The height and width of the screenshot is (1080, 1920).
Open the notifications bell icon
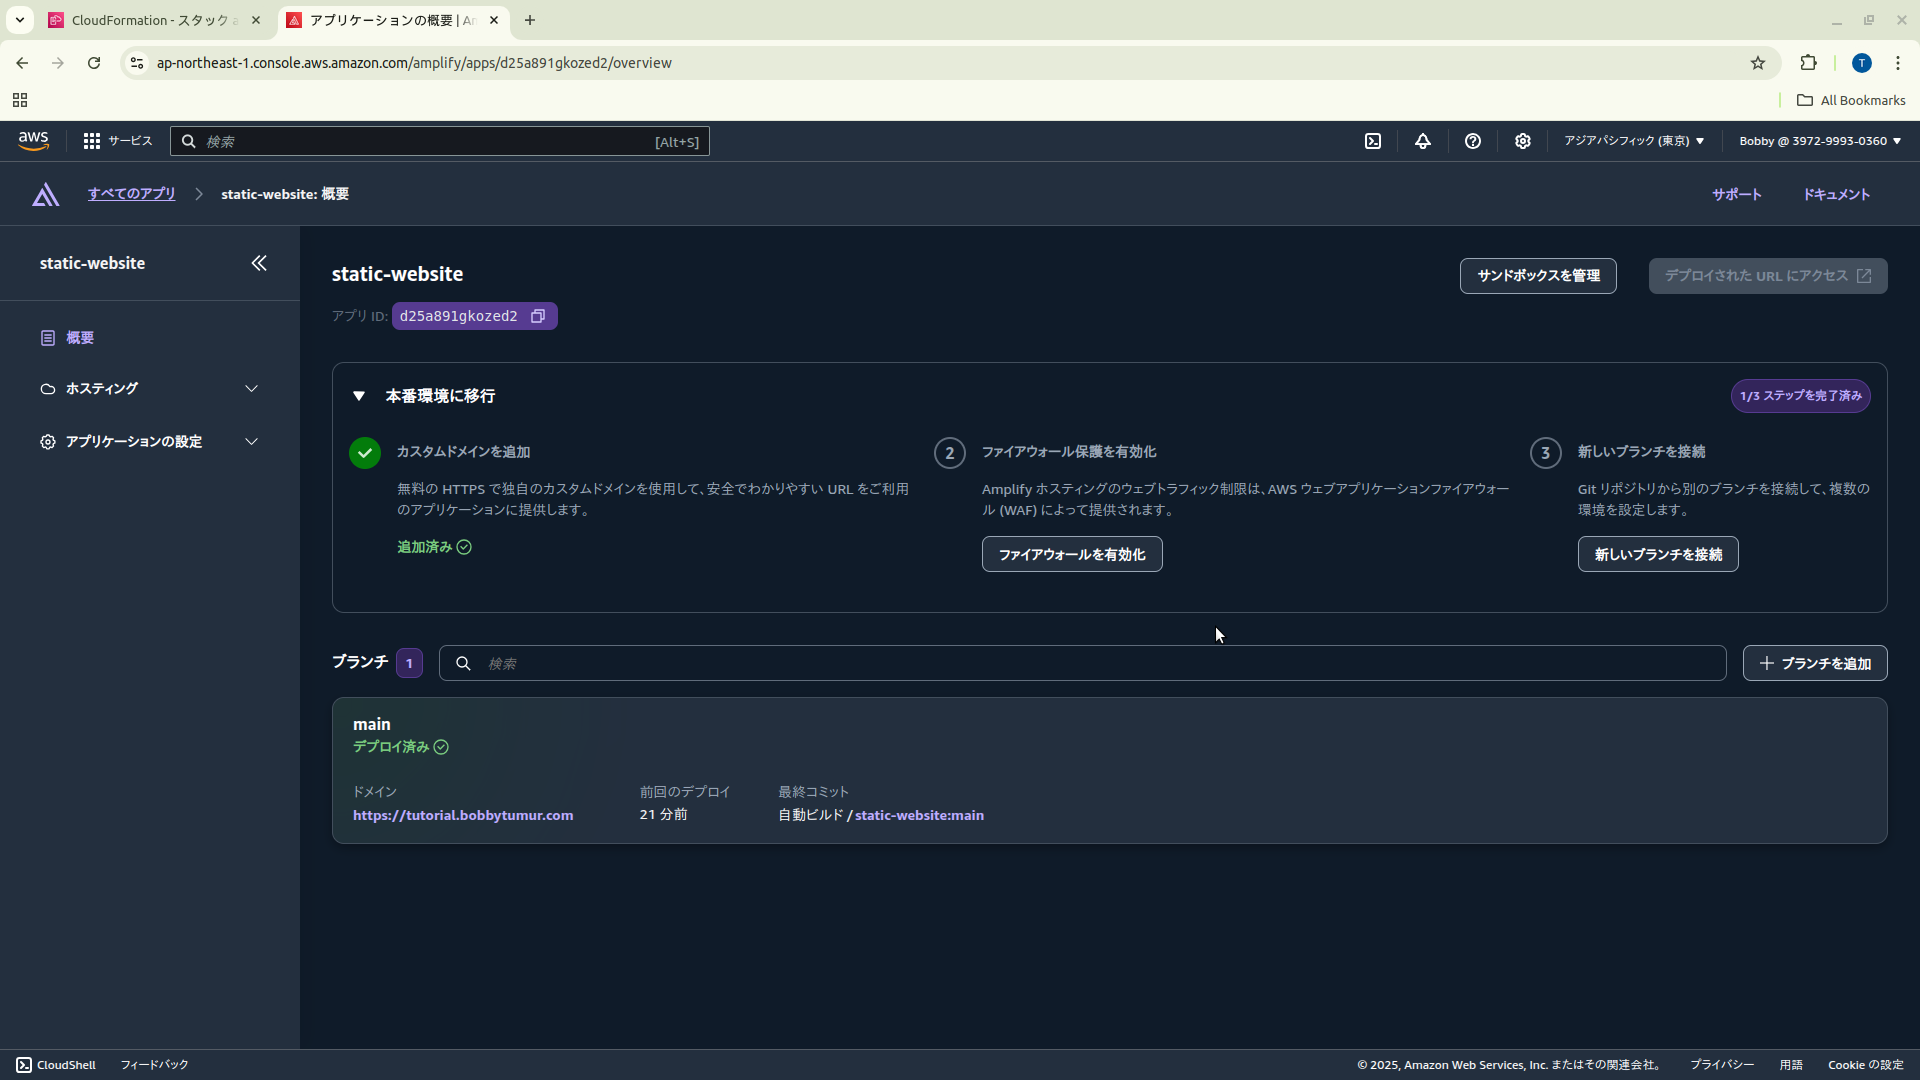(x=1422, y=141)
